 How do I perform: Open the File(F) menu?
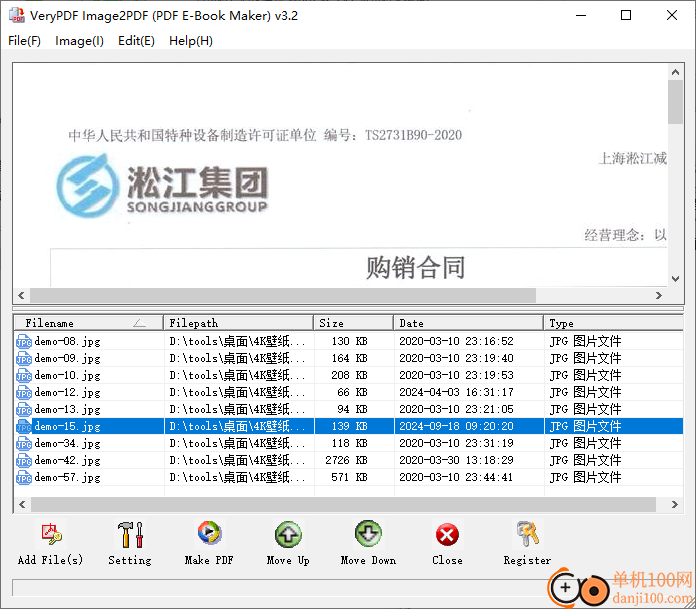tap(24, 41)
